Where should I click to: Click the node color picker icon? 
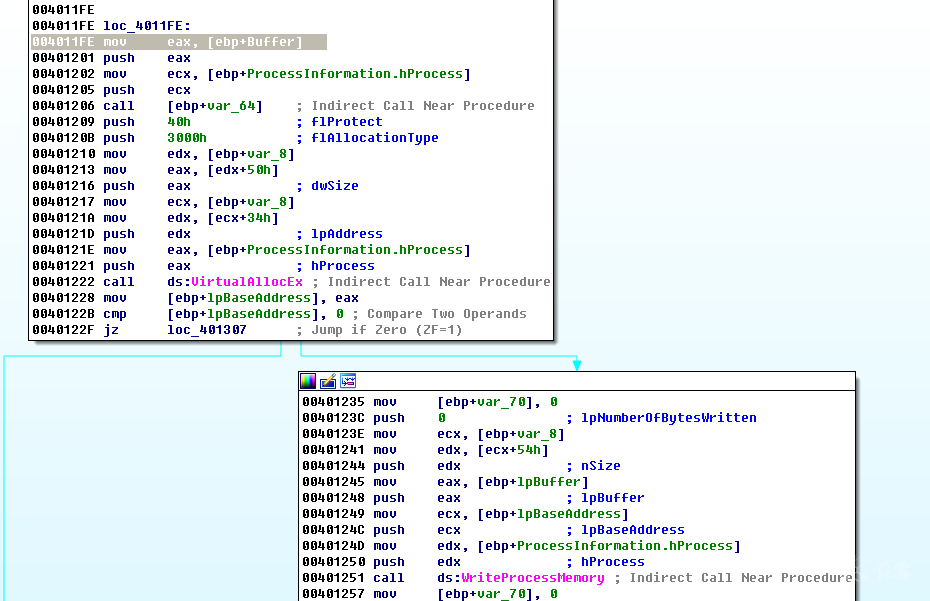point(308,381)
